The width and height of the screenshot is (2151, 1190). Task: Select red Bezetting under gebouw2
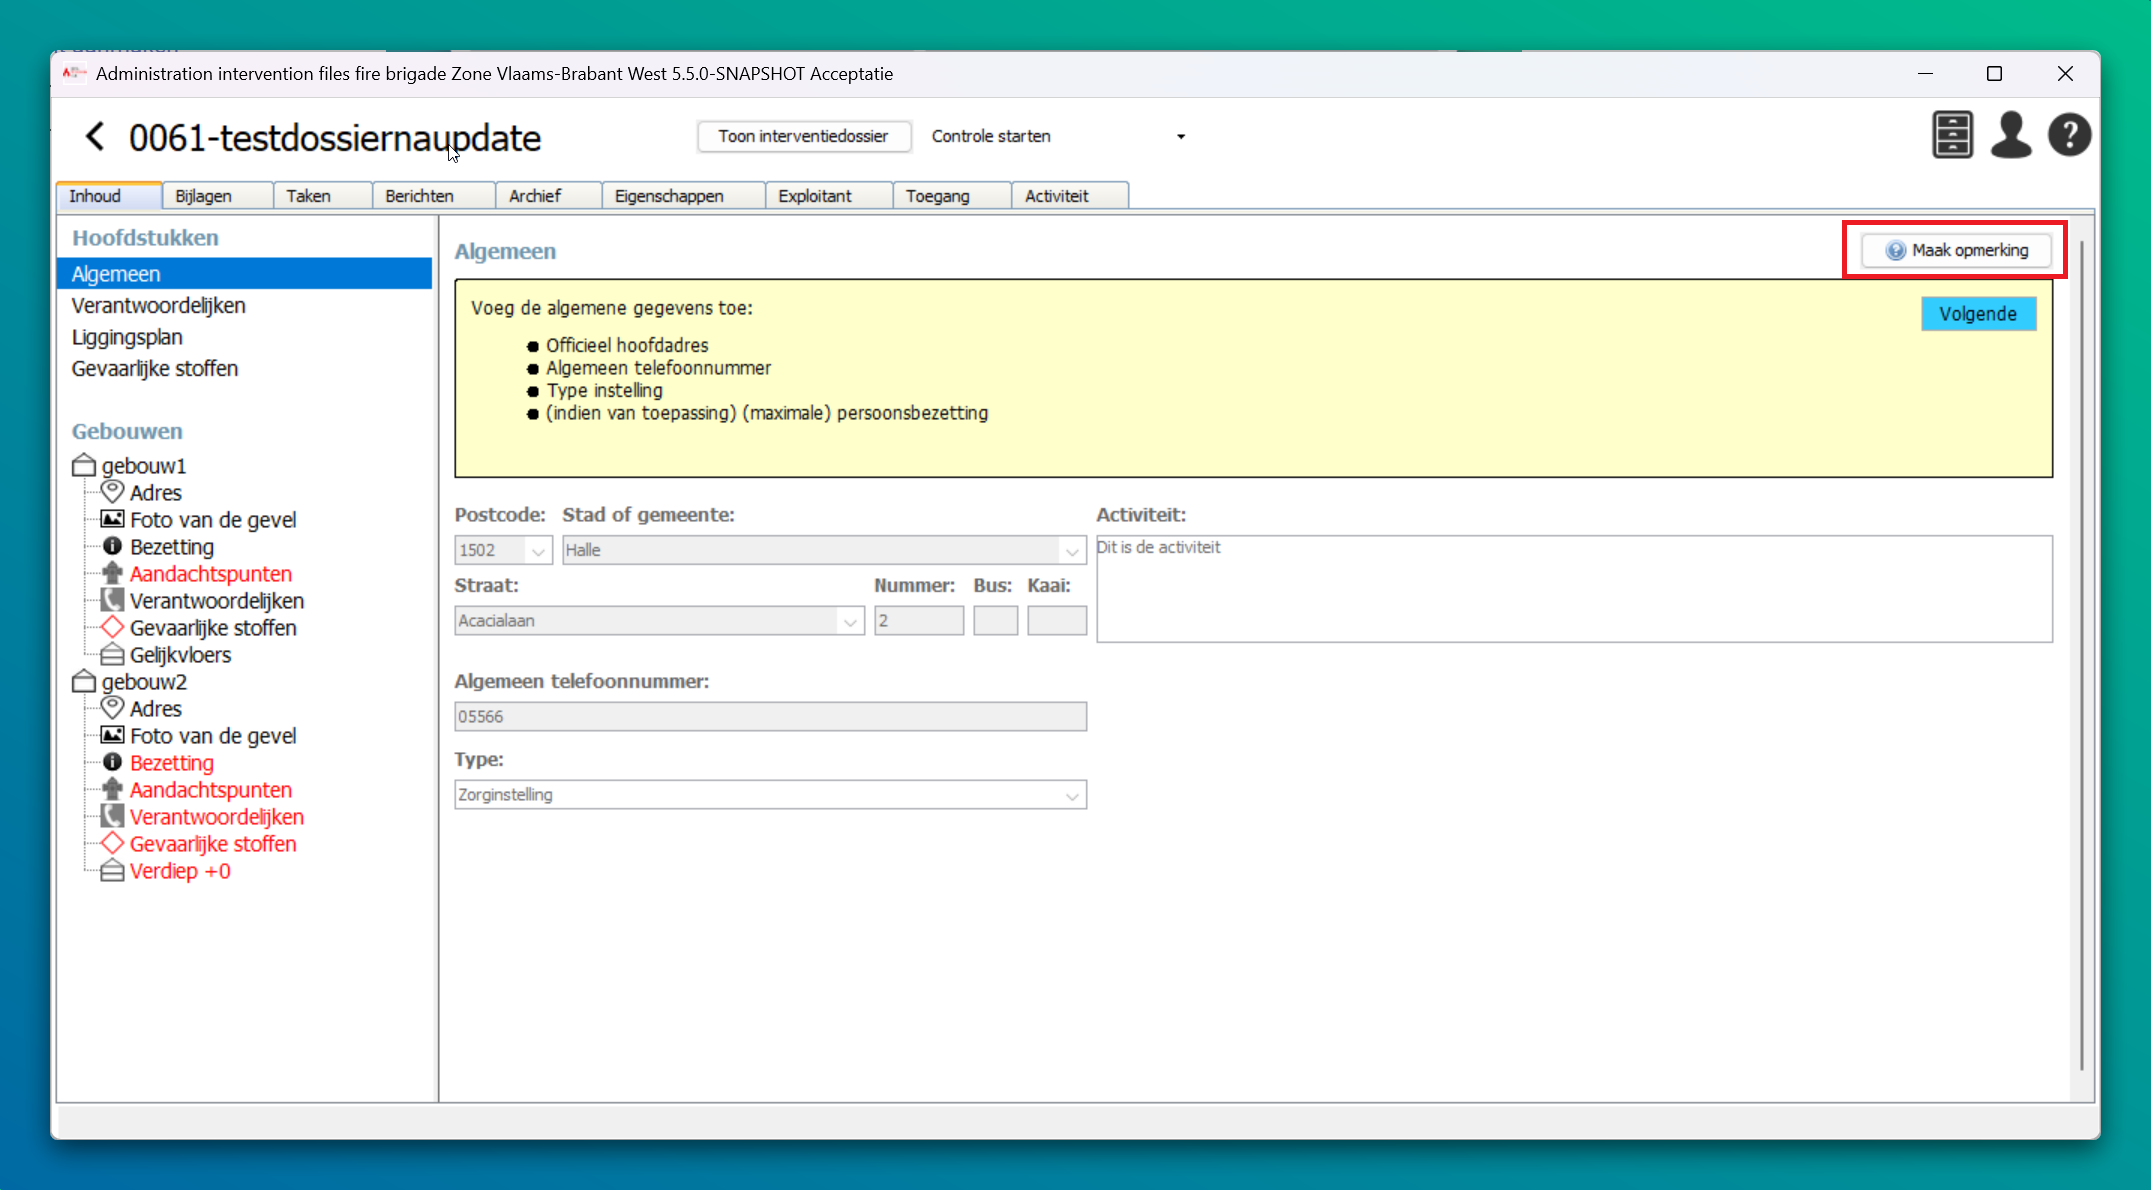tap(172, 763)
